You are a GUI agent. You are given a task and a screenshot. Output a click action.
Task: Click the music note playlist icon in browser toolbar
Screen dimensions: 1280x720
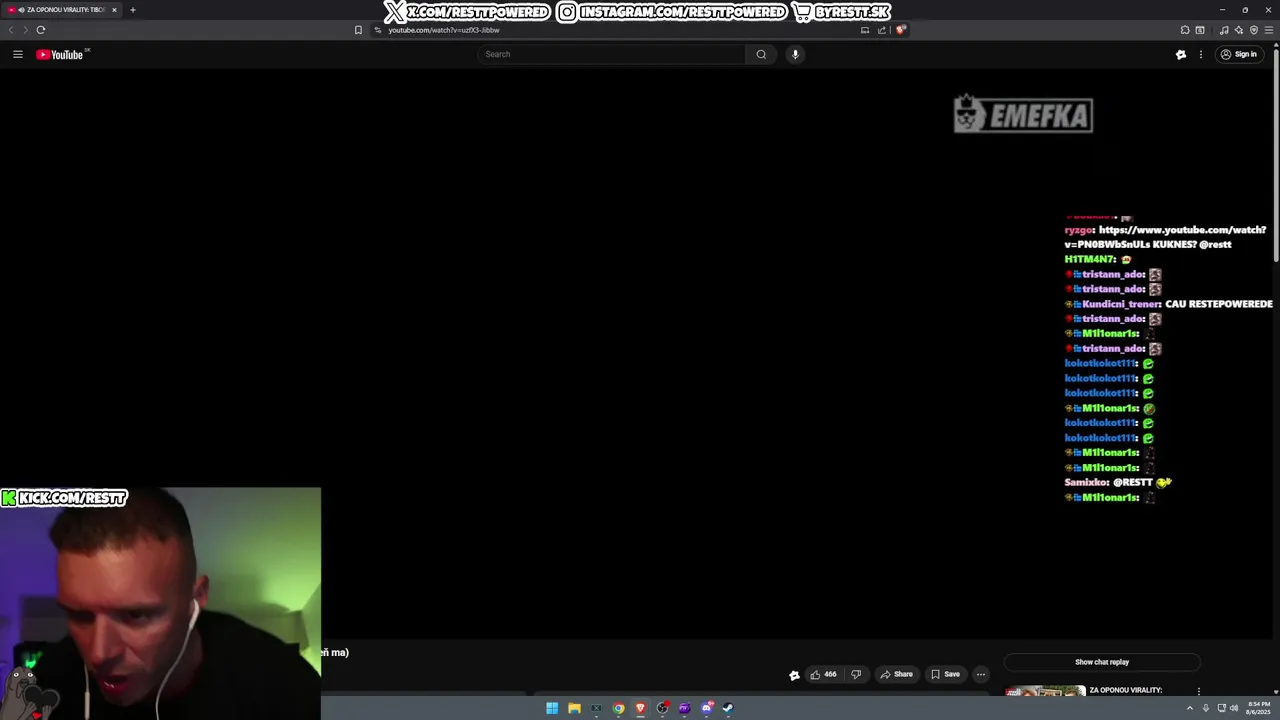click(1224, 30)
